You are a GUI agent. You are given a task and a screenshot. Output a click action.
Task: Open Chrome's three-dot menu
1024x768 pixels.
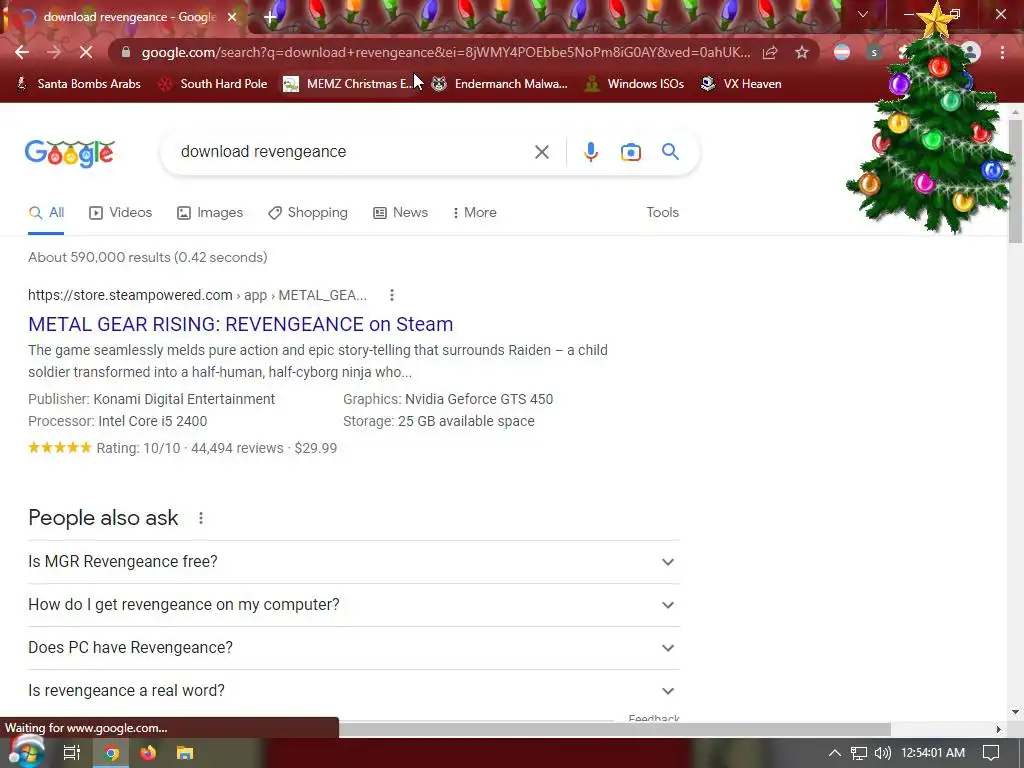coord(1002,52)
